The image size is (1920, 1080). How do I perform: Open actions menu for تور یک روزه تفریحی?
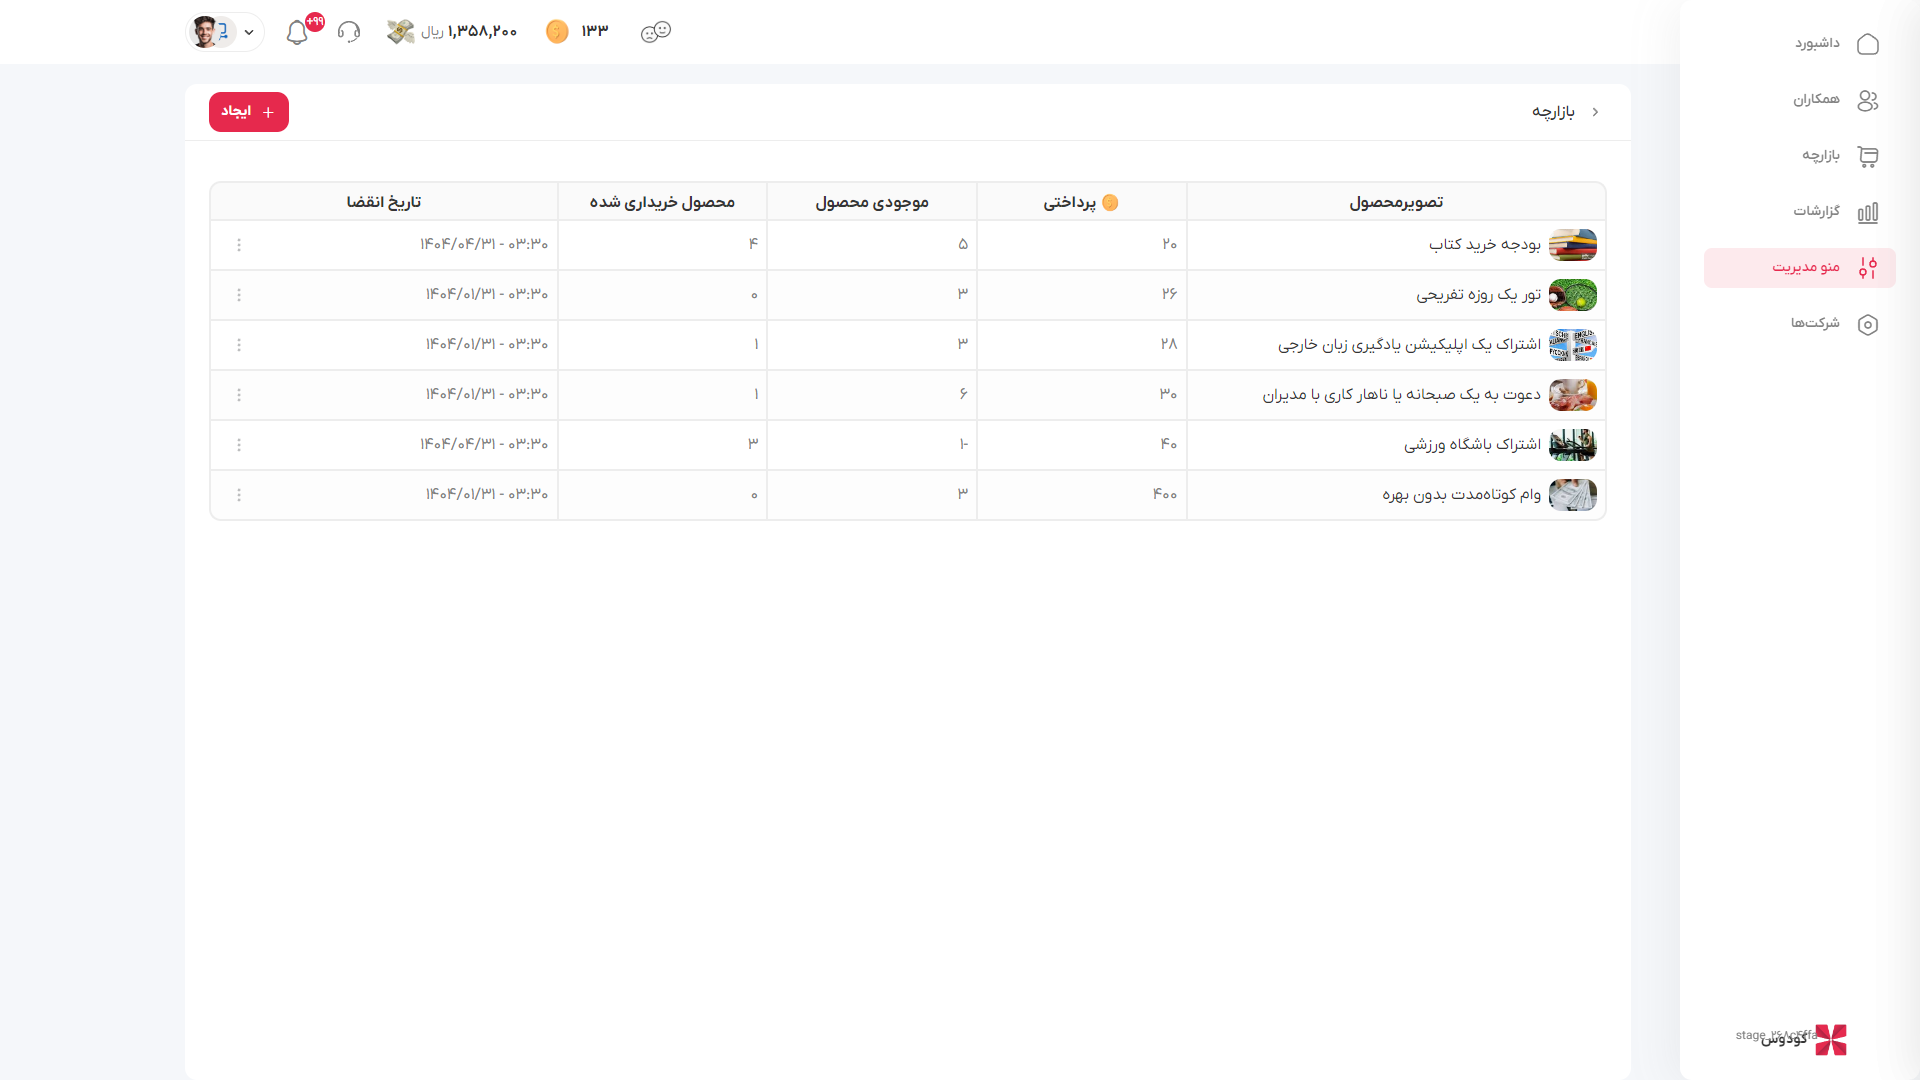239,295
